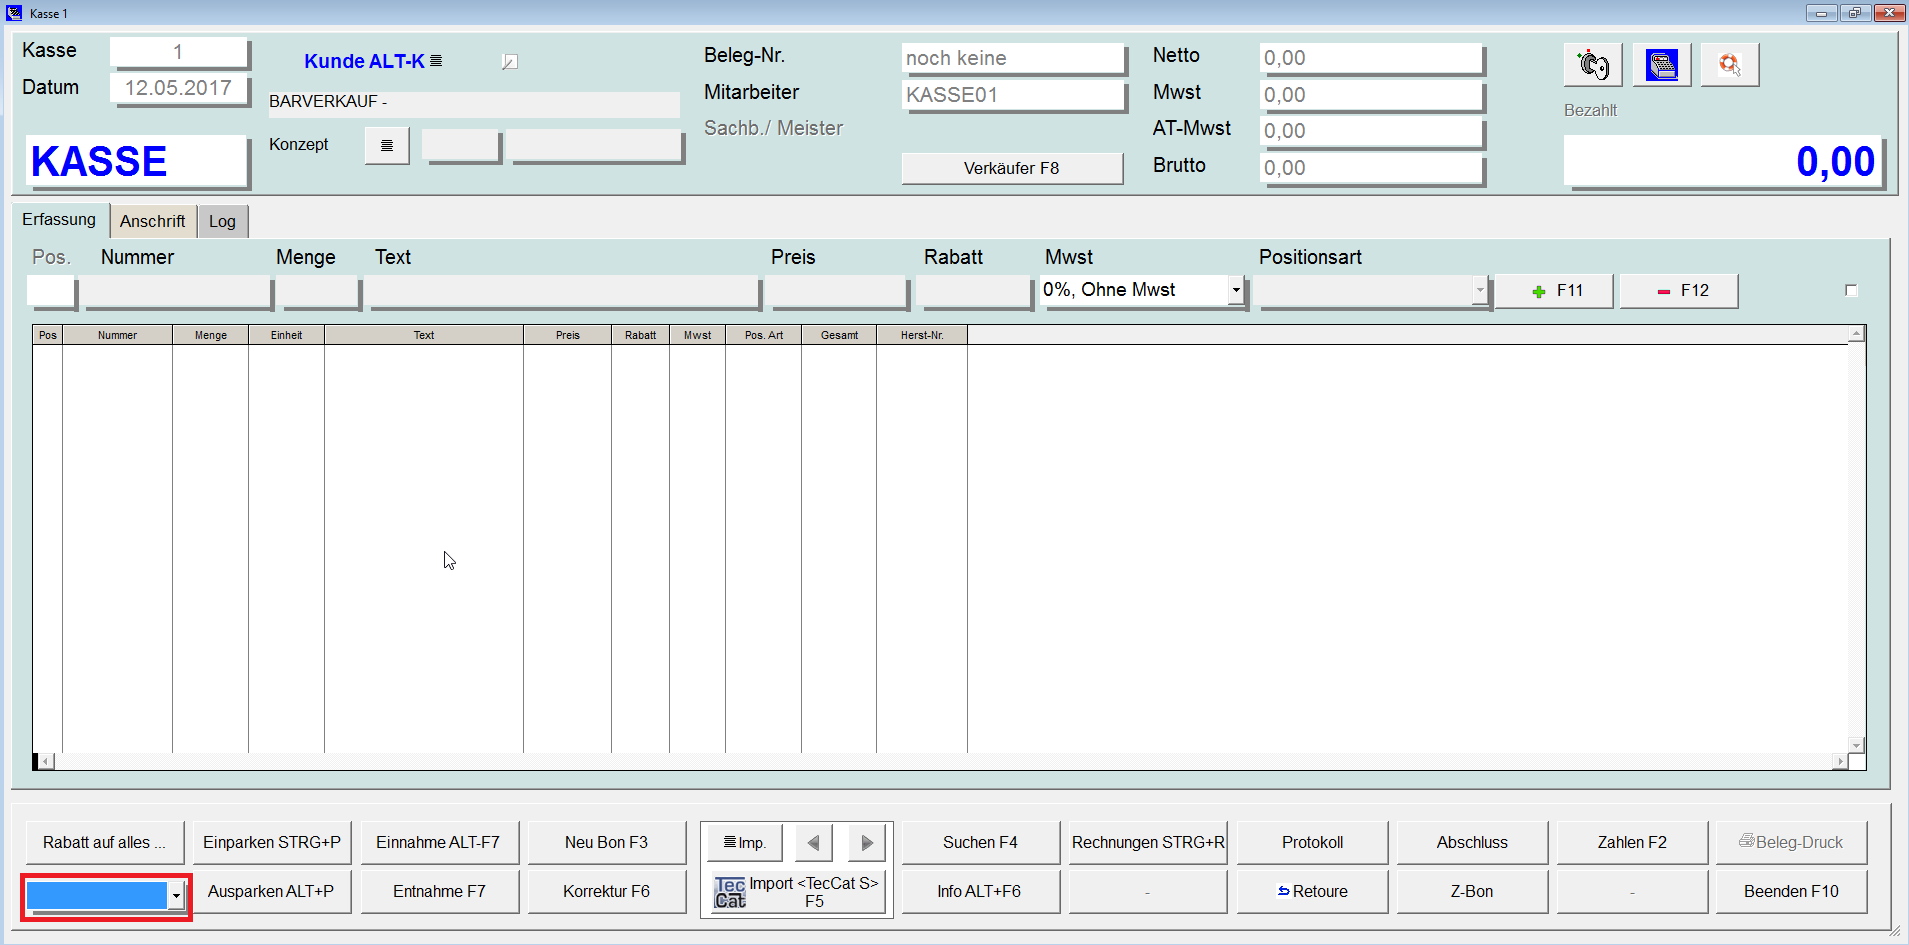Launch TecCat import F5 button
This screenshot has height=945, width=1909.
click(797, 892)
